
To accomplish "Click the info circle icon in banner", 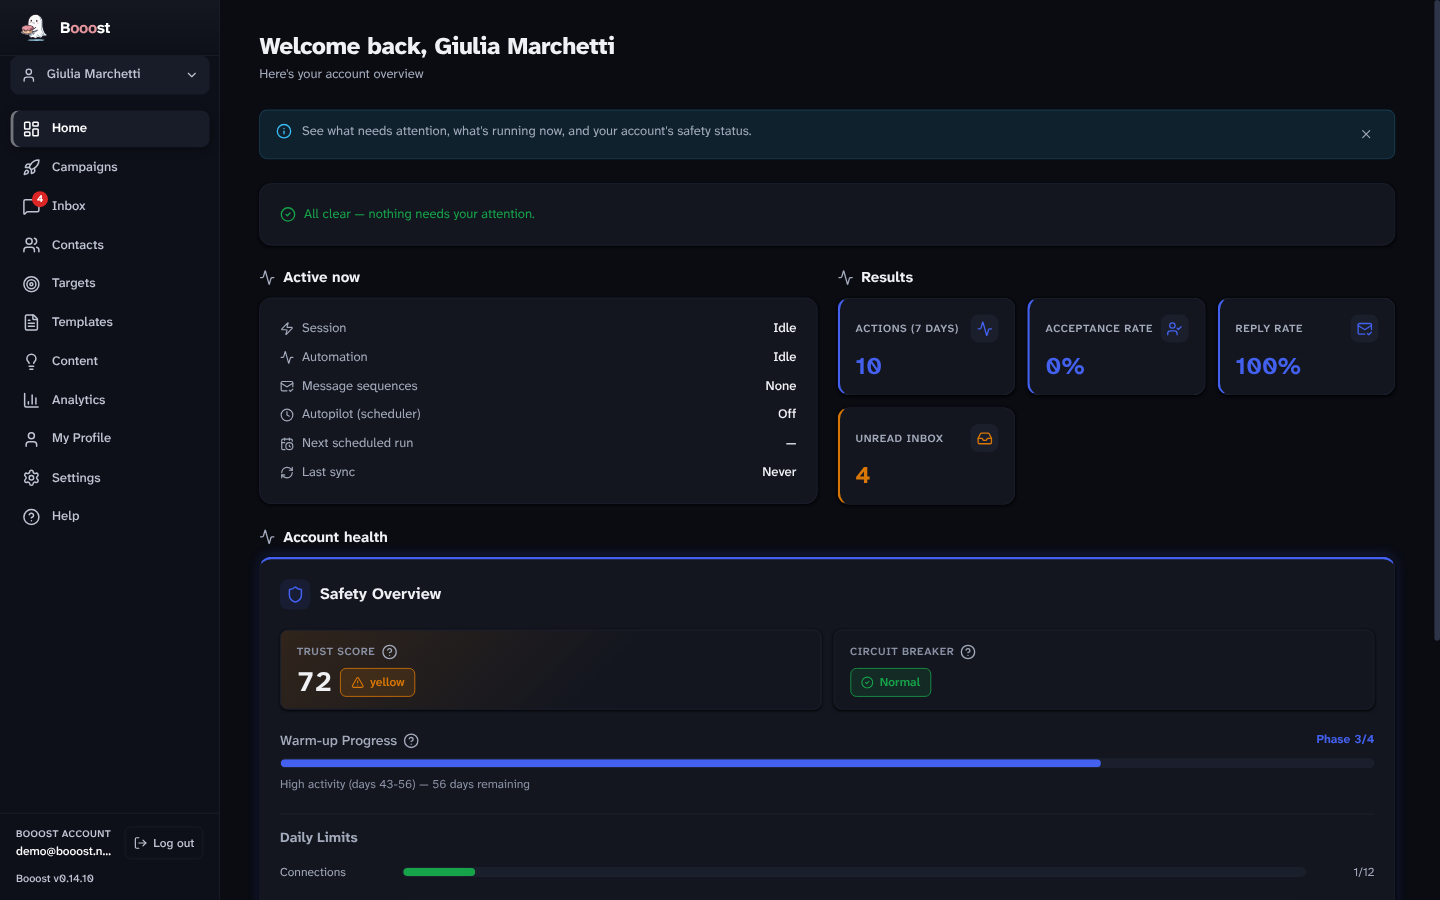I will [284, 131].
